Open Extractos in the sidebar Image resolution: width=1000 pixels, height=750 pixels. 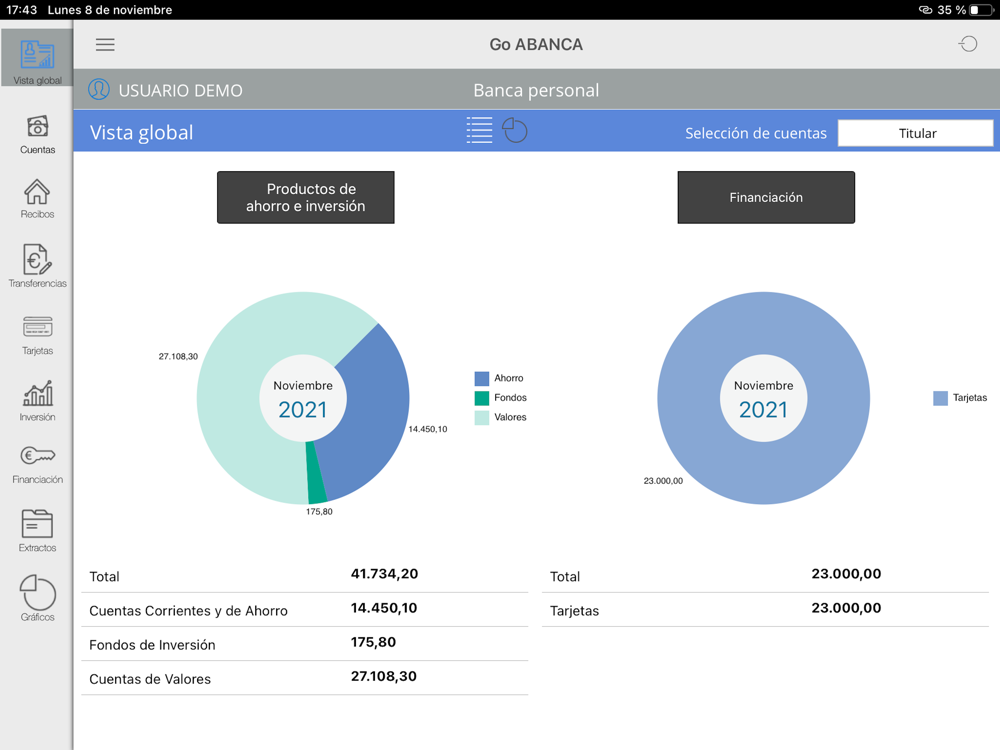click(37, 531)
